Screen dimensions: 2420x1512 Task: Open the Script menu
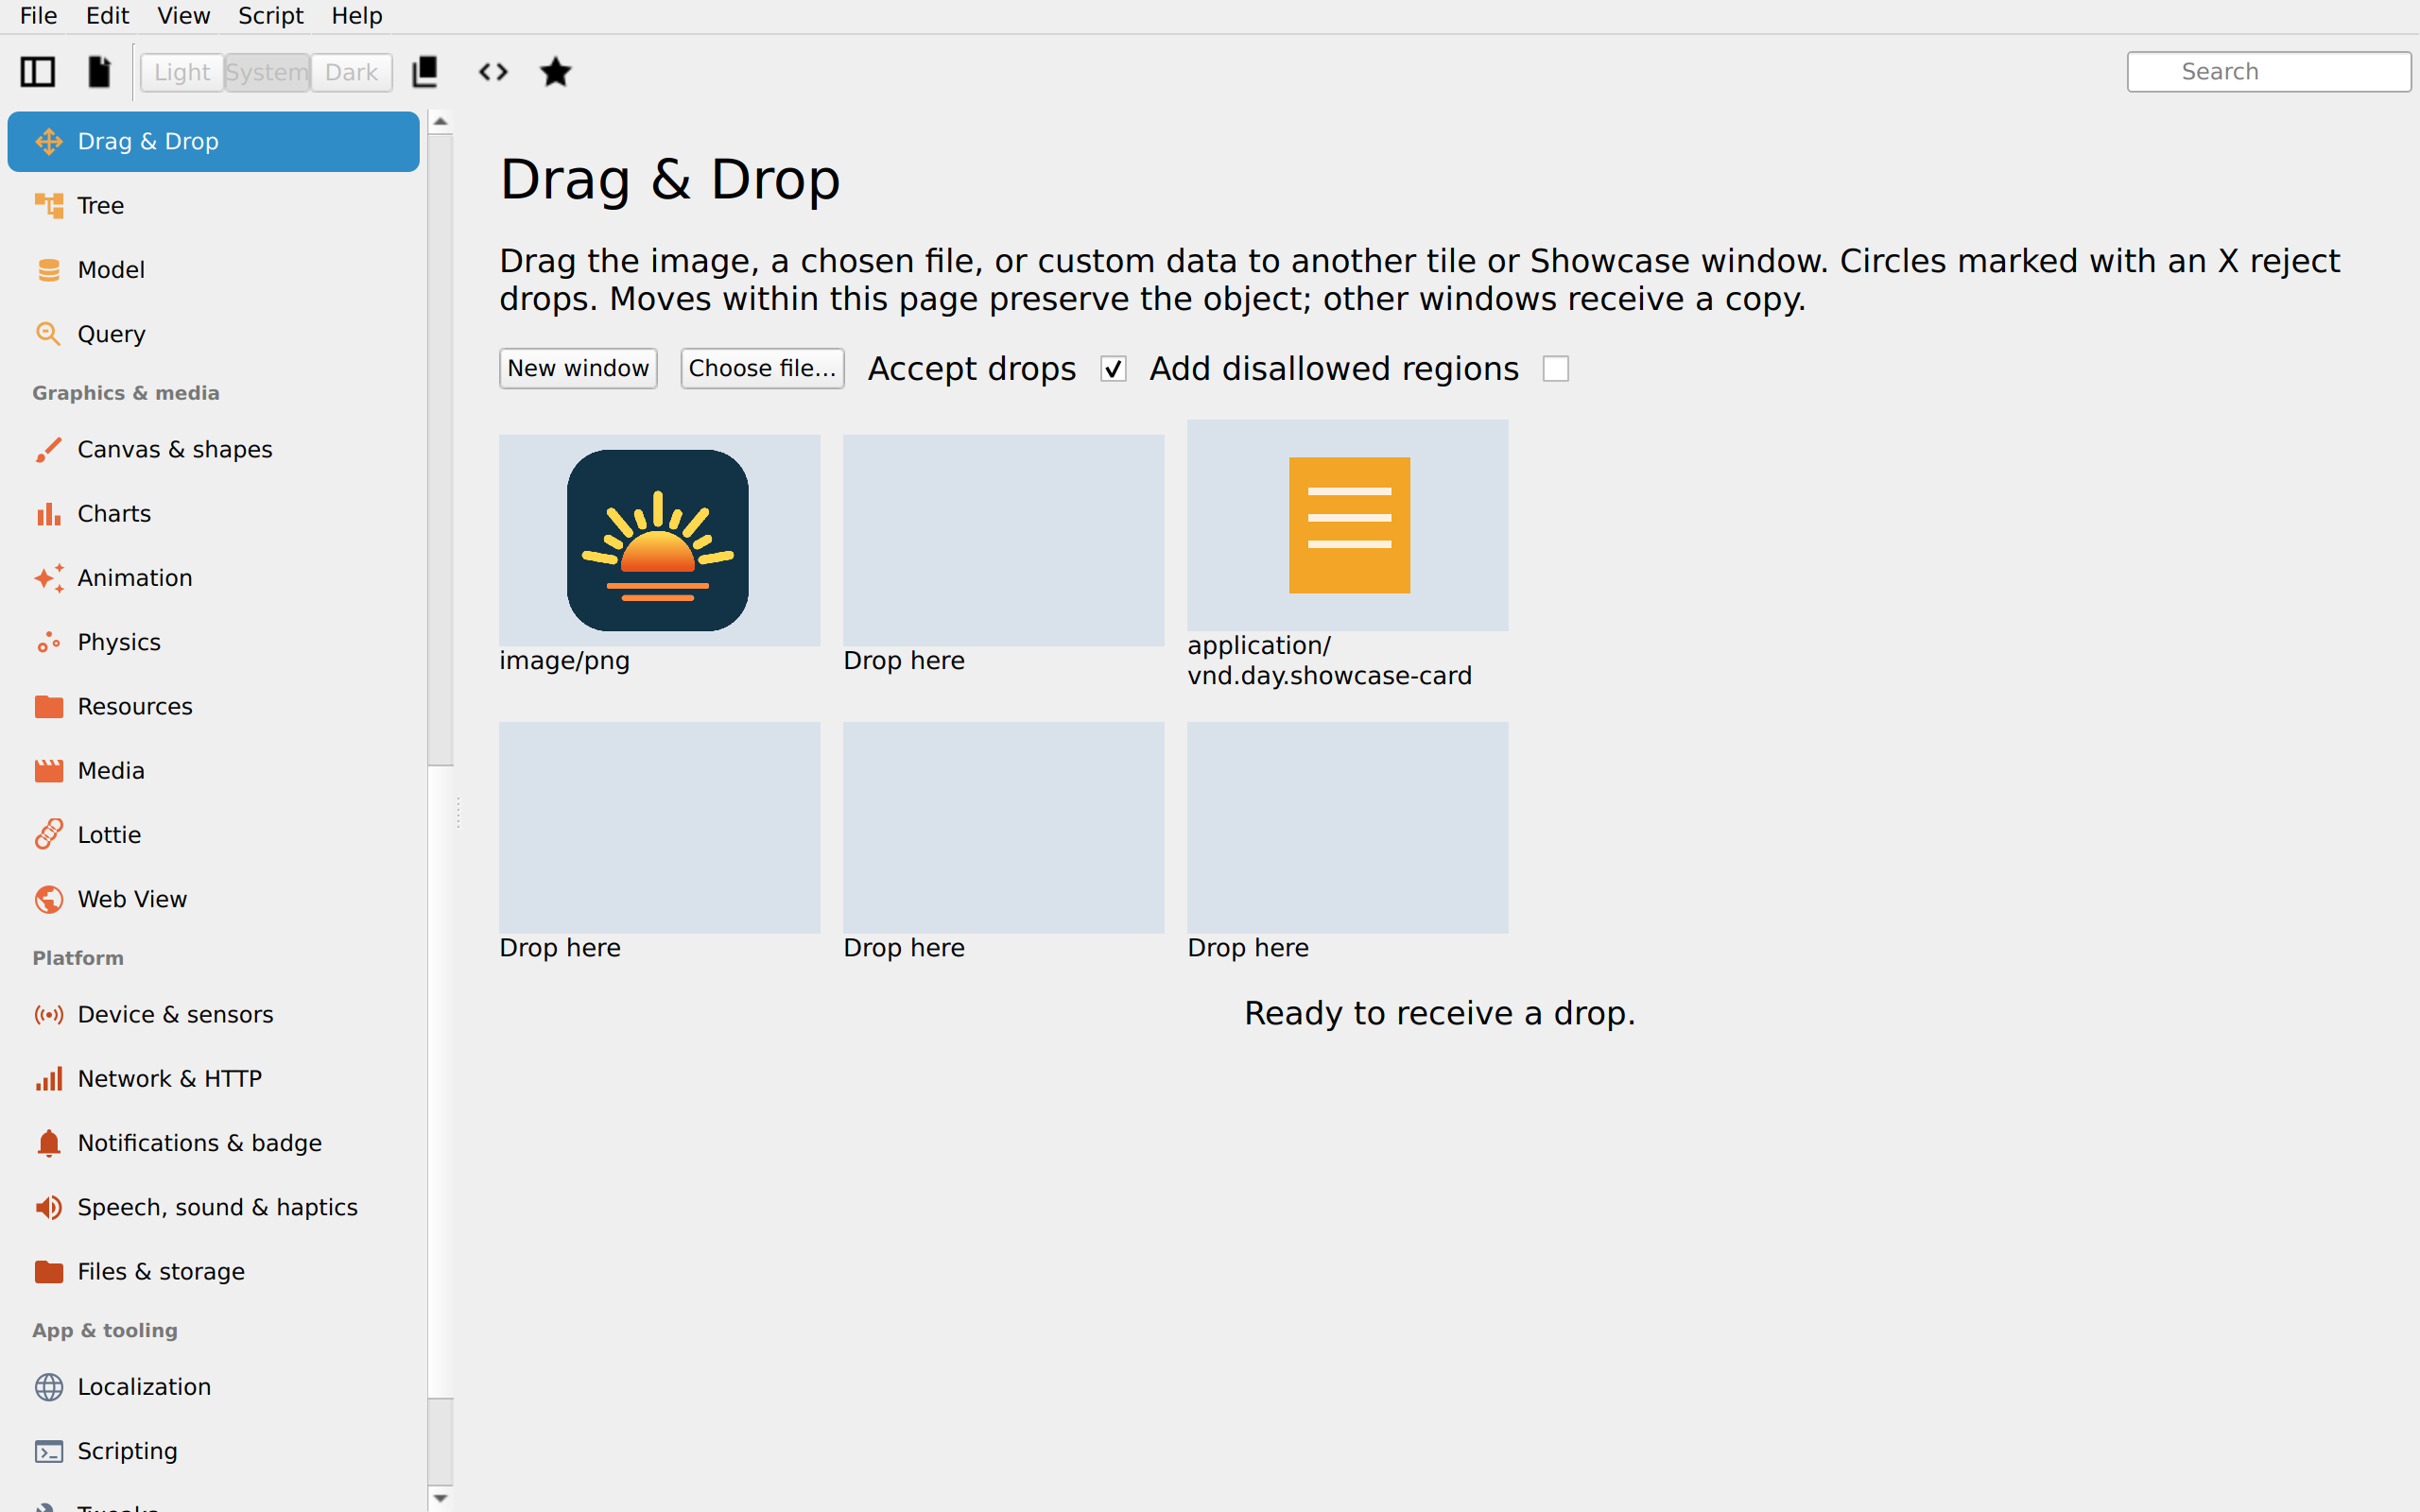(x=270, y=16)
